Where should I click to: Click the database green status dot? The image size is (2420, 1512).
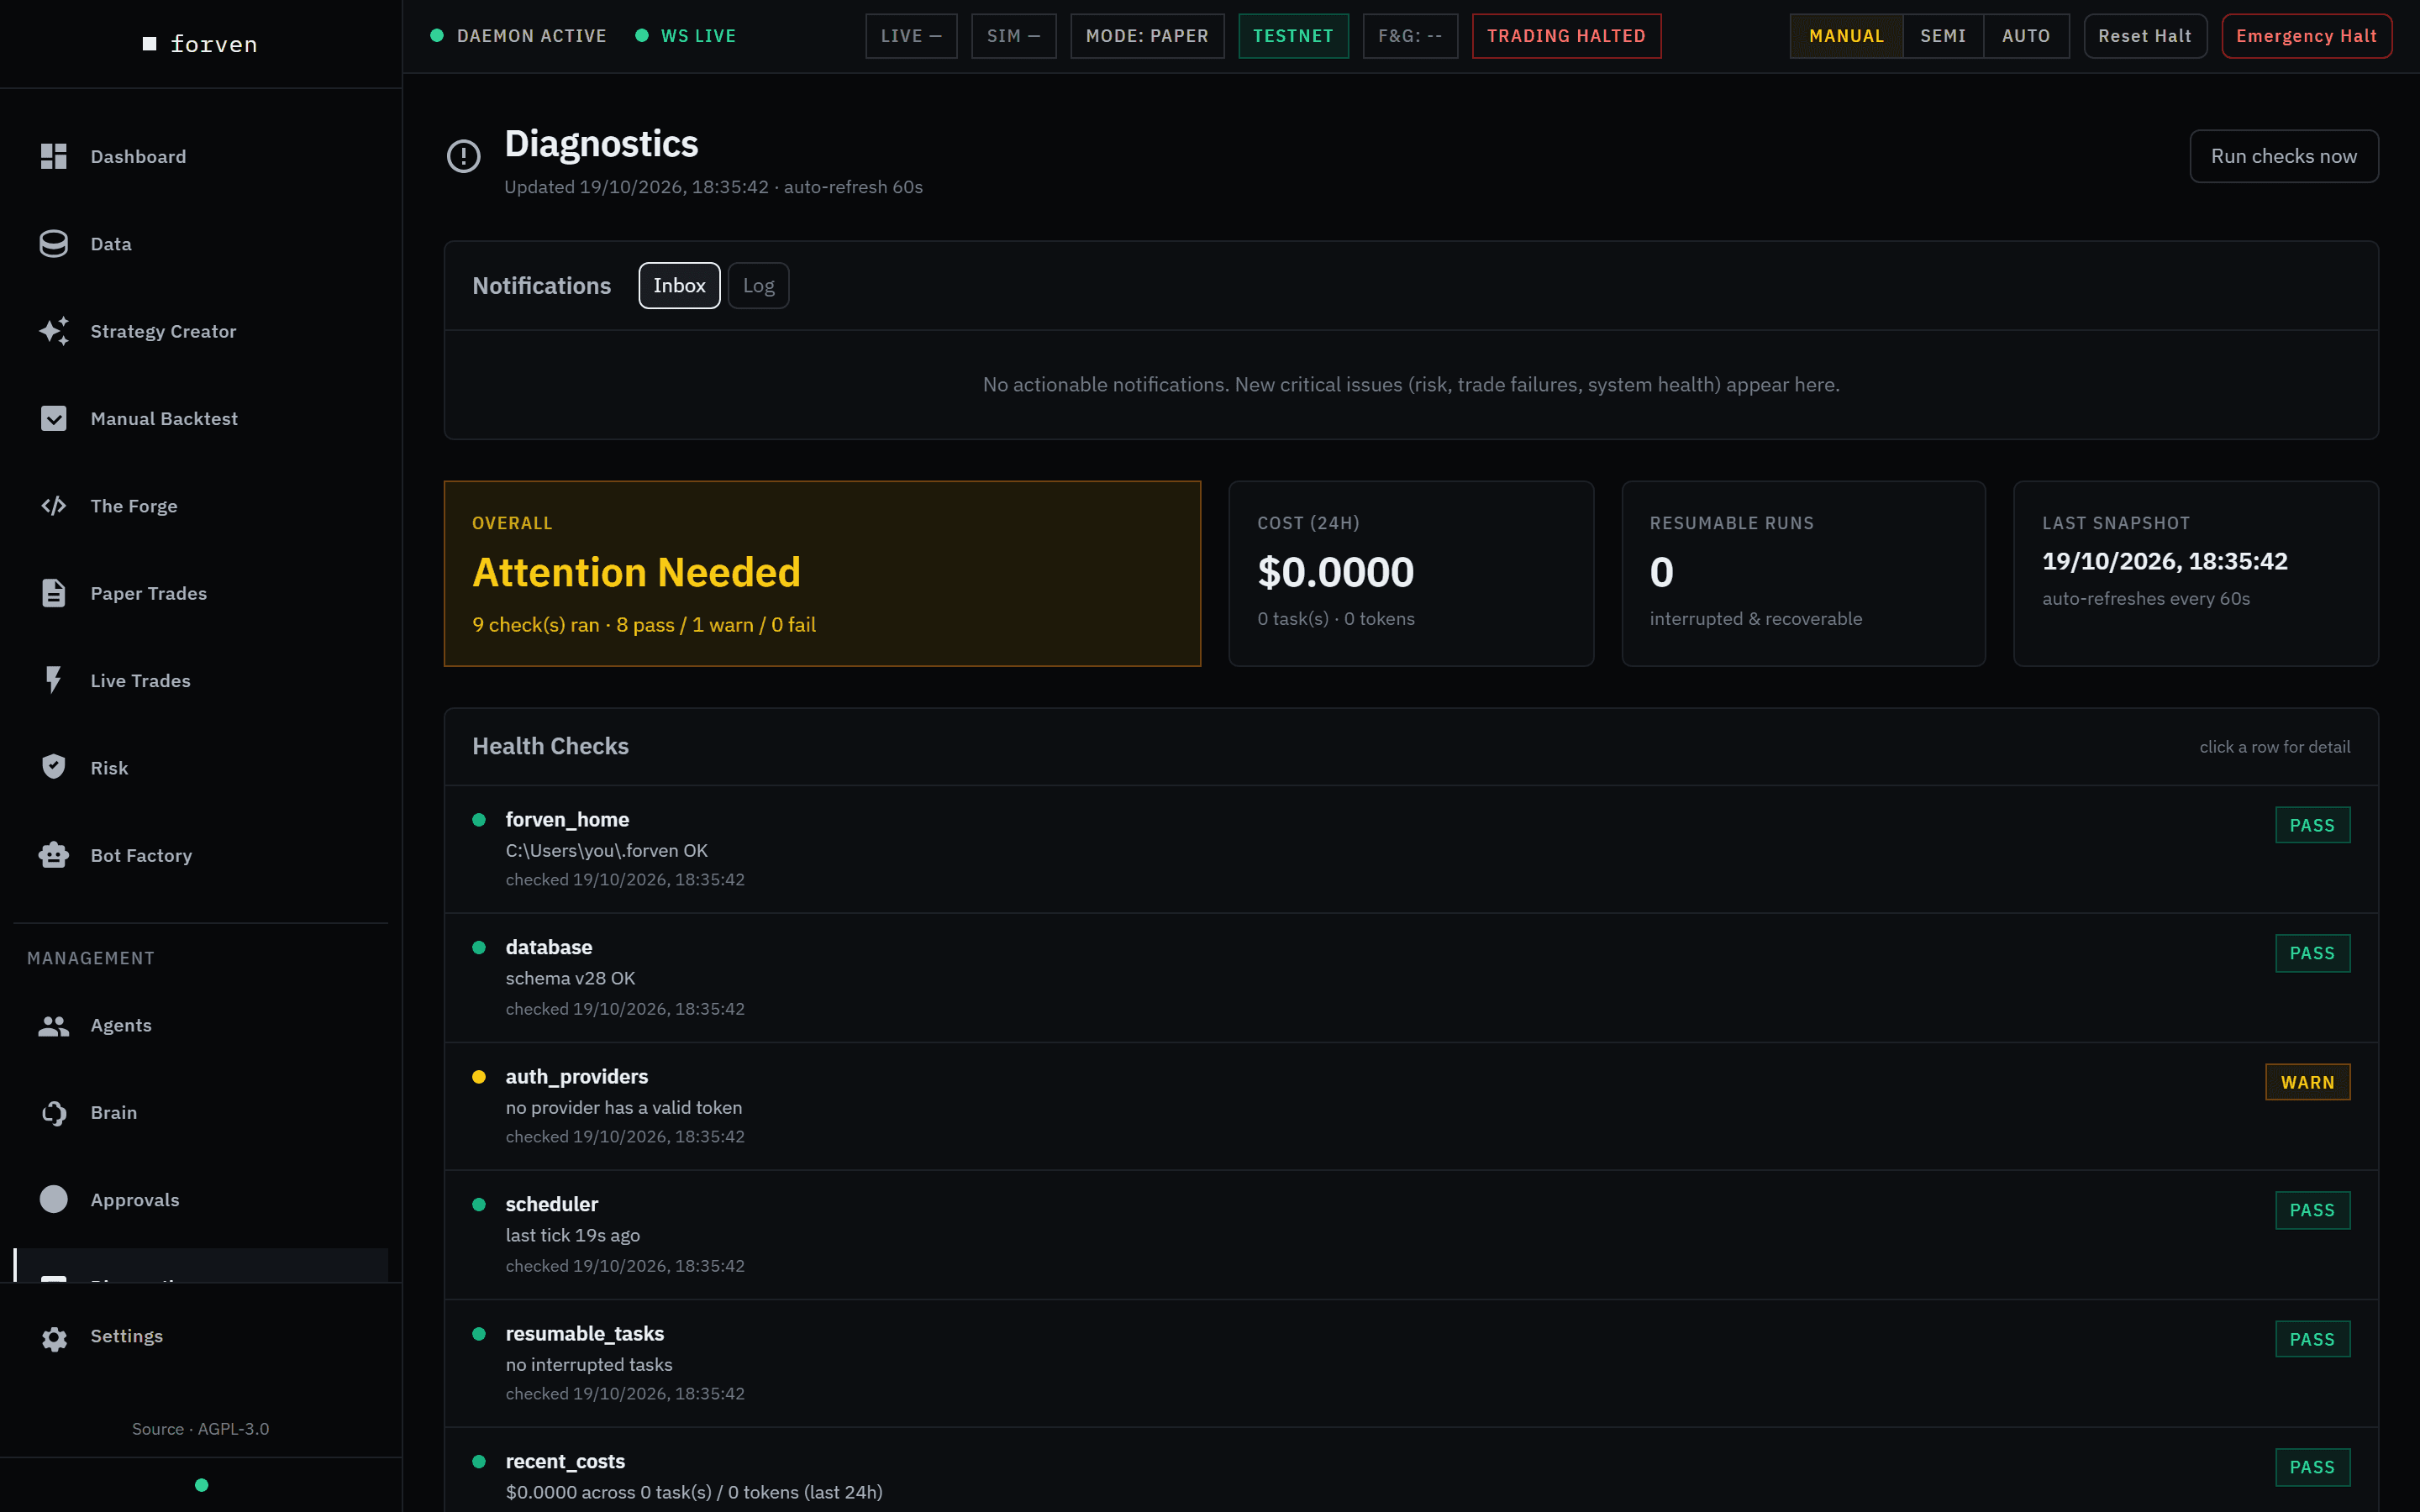coord(479,947)
